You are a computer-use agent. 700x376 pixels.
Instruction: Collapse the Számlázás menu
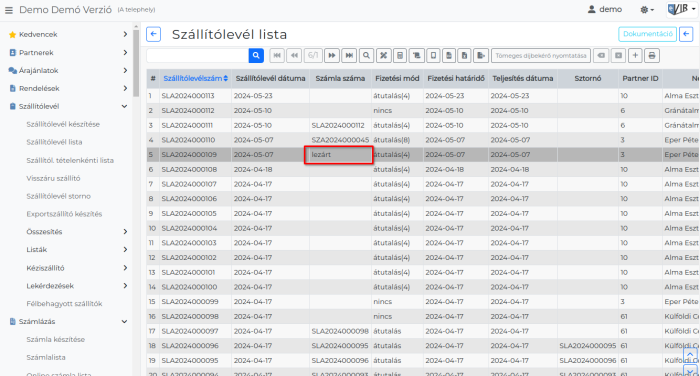(x=68, y=322)
